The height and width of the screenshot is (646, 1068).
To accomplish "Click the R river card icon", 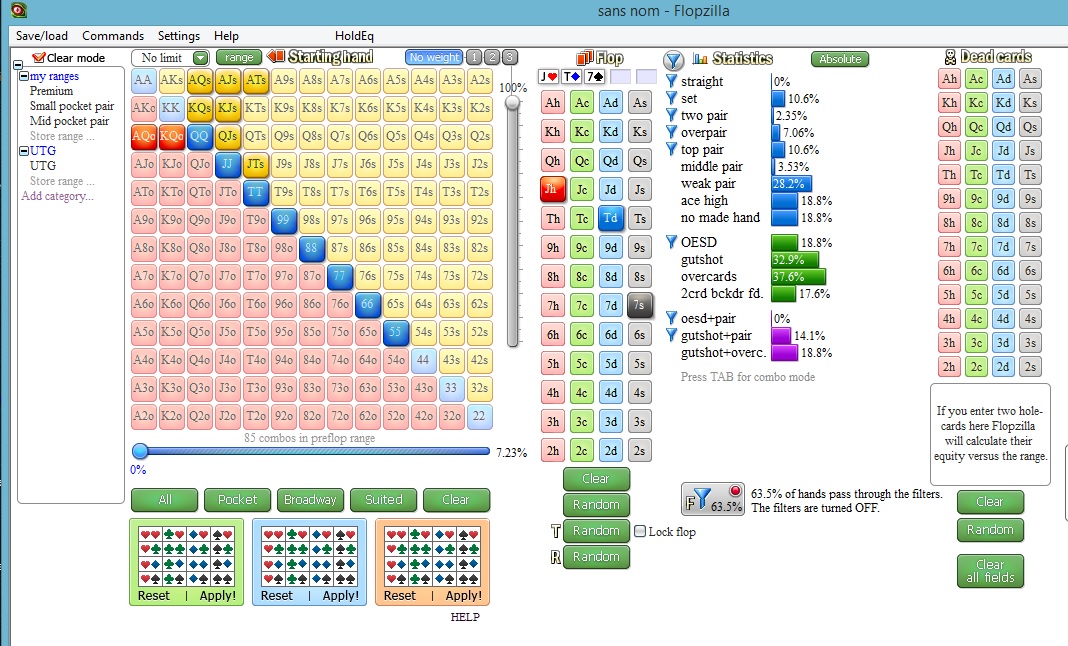I will [556, 557].
